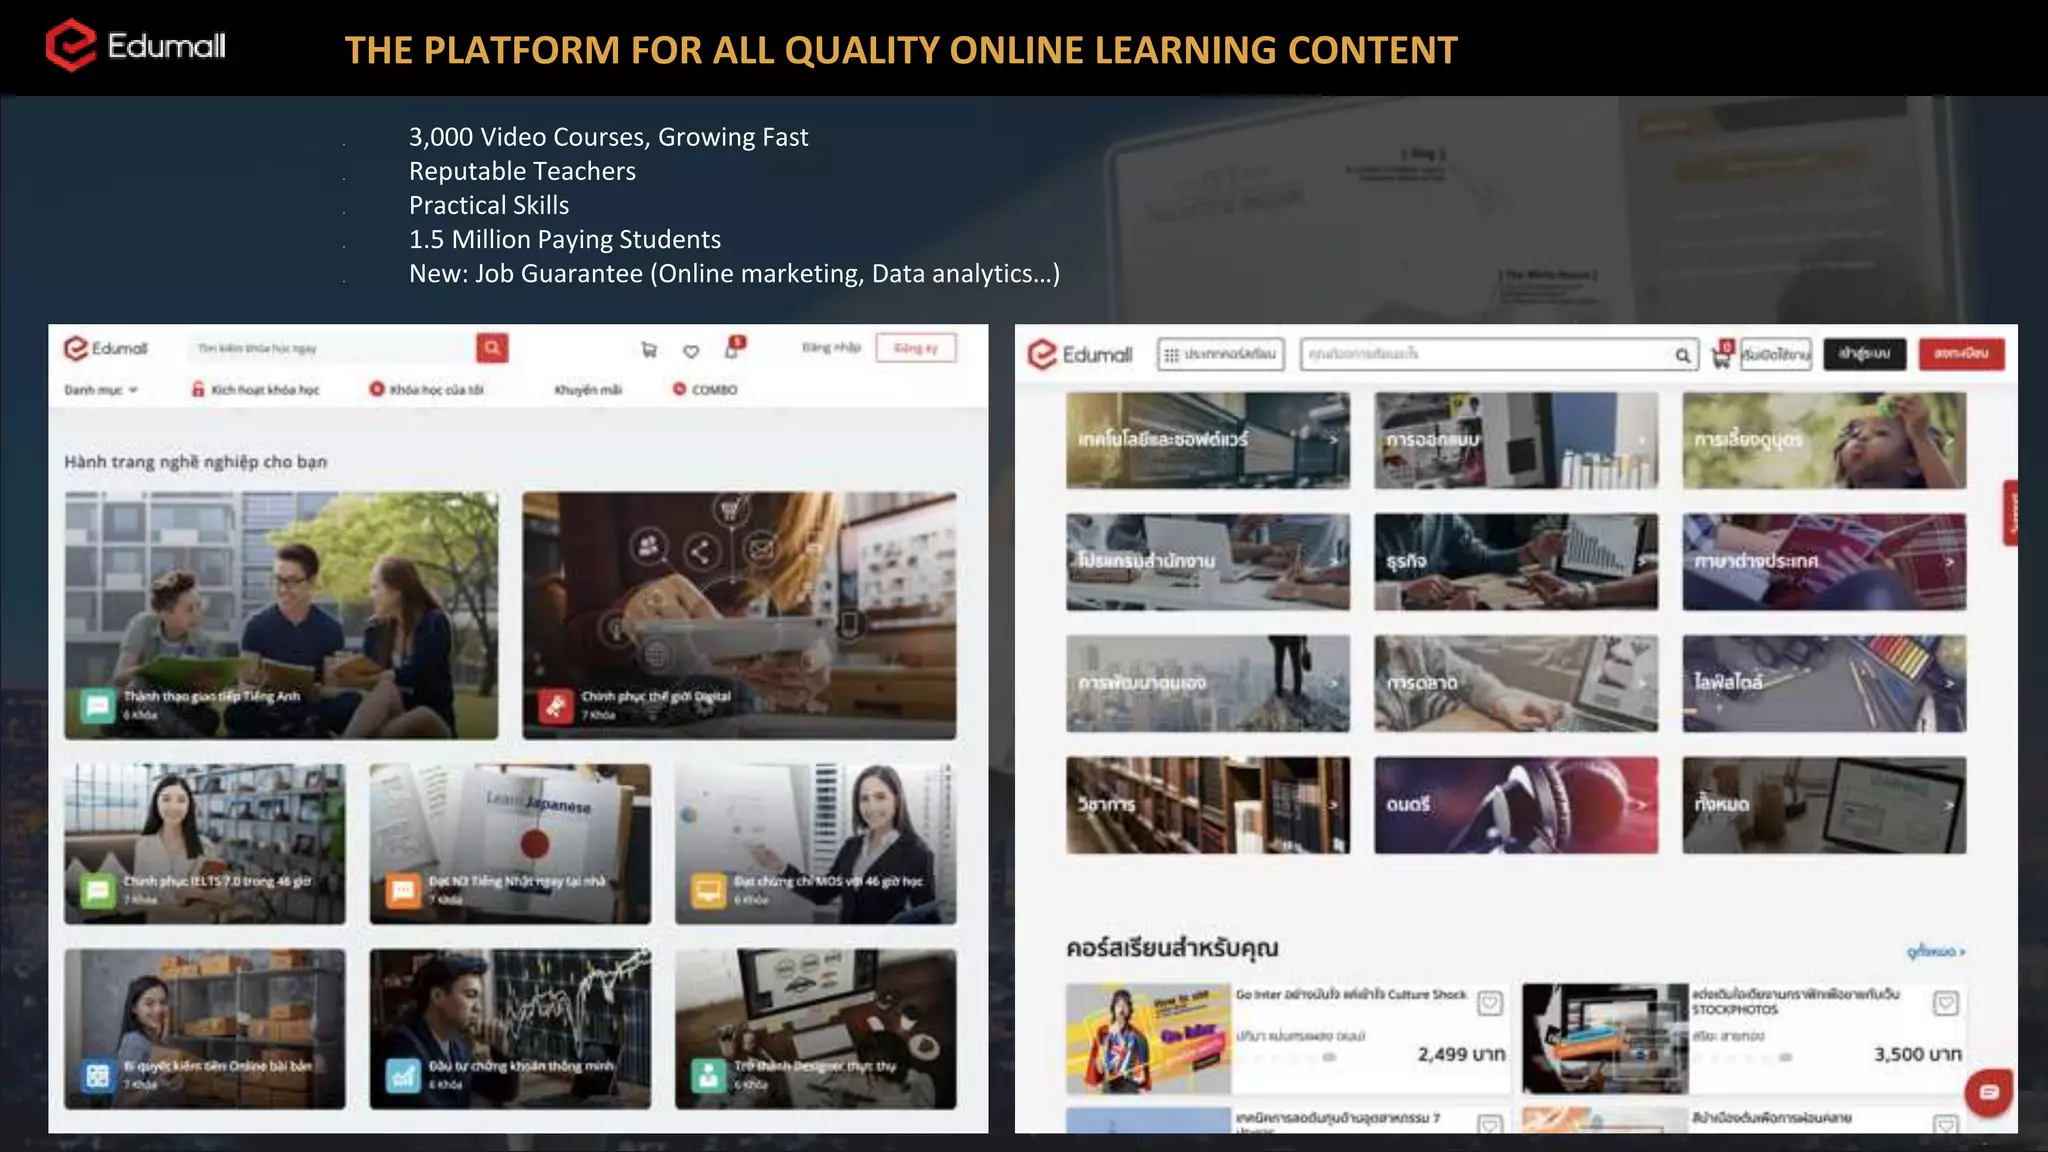Screen dimensions: 2048x1152
Task: Click the red search button on Vietnamese site
Action: point(491,348)
